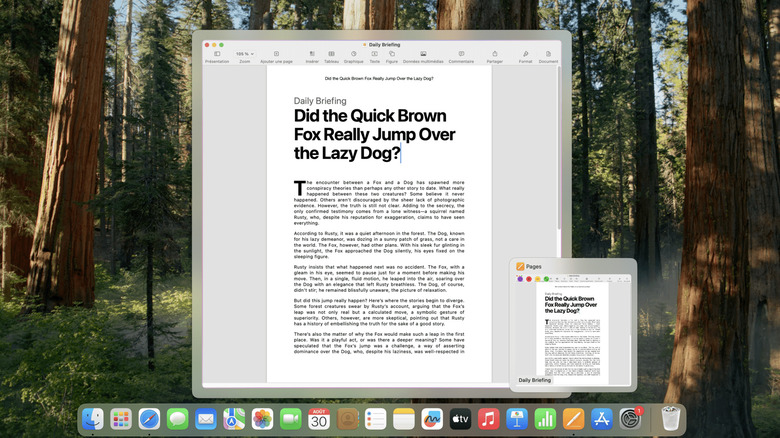This screenshot has width=780, height=438.
Task: Open the Insérer toolbar menu
Action: pos(312,57)
